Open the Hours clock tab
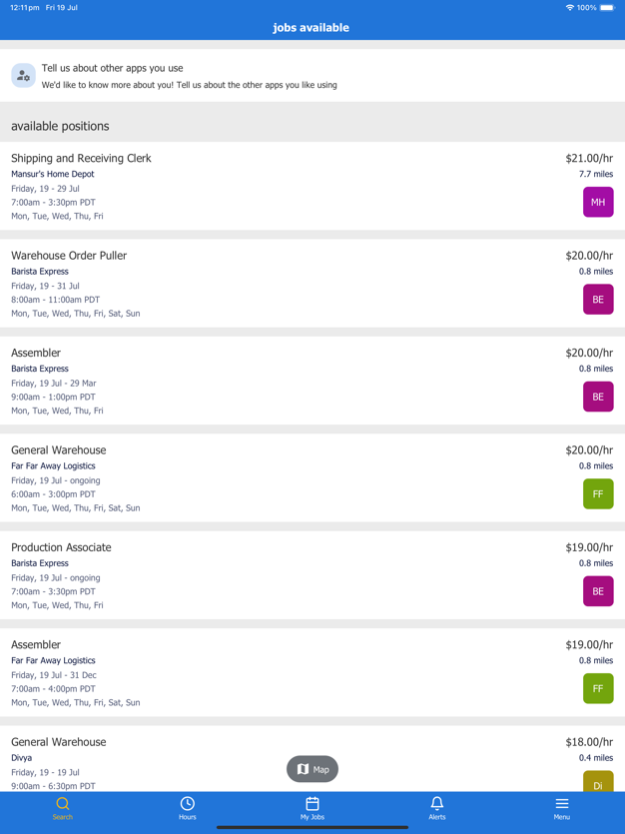The height and width of the screenshot is (834, 625). tap(187, 804)
